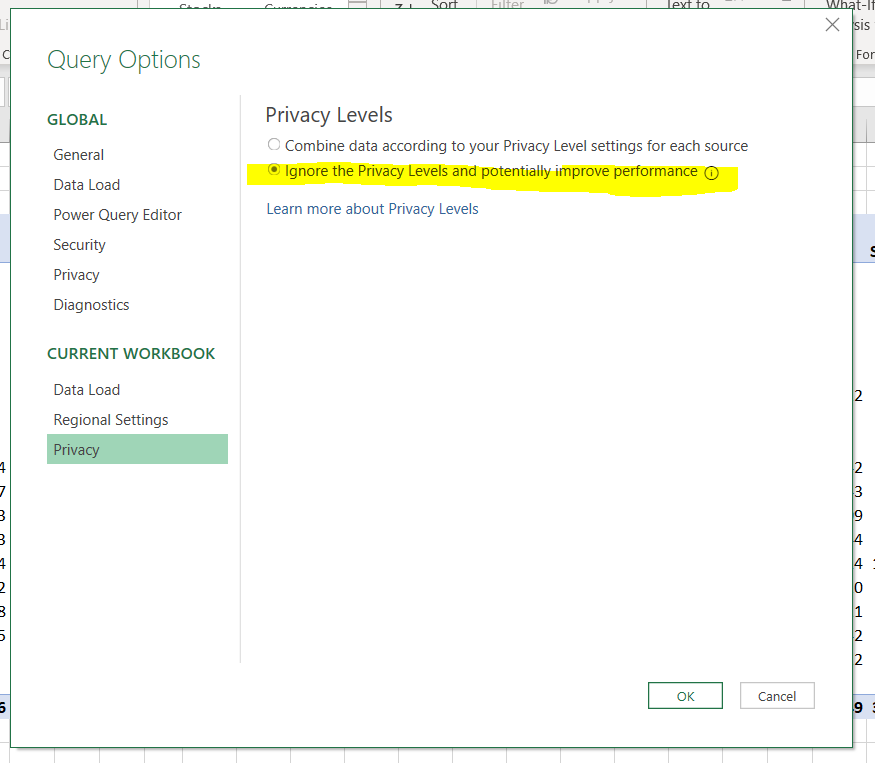Screen dimensions: 875x763
Task: Select 'Combine data according to Privacy Level settings'
Action: pos(274,145)
